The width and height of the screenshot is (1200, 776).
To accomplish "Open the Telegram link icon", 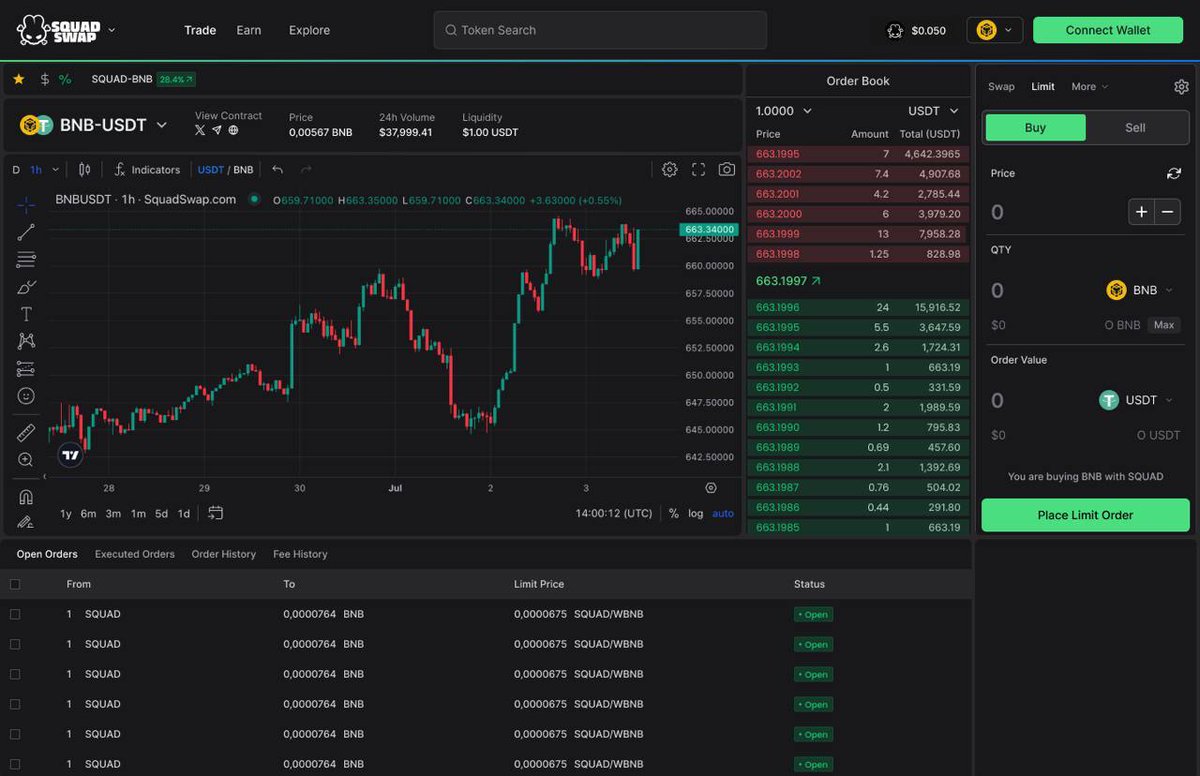I will point(216,130).
